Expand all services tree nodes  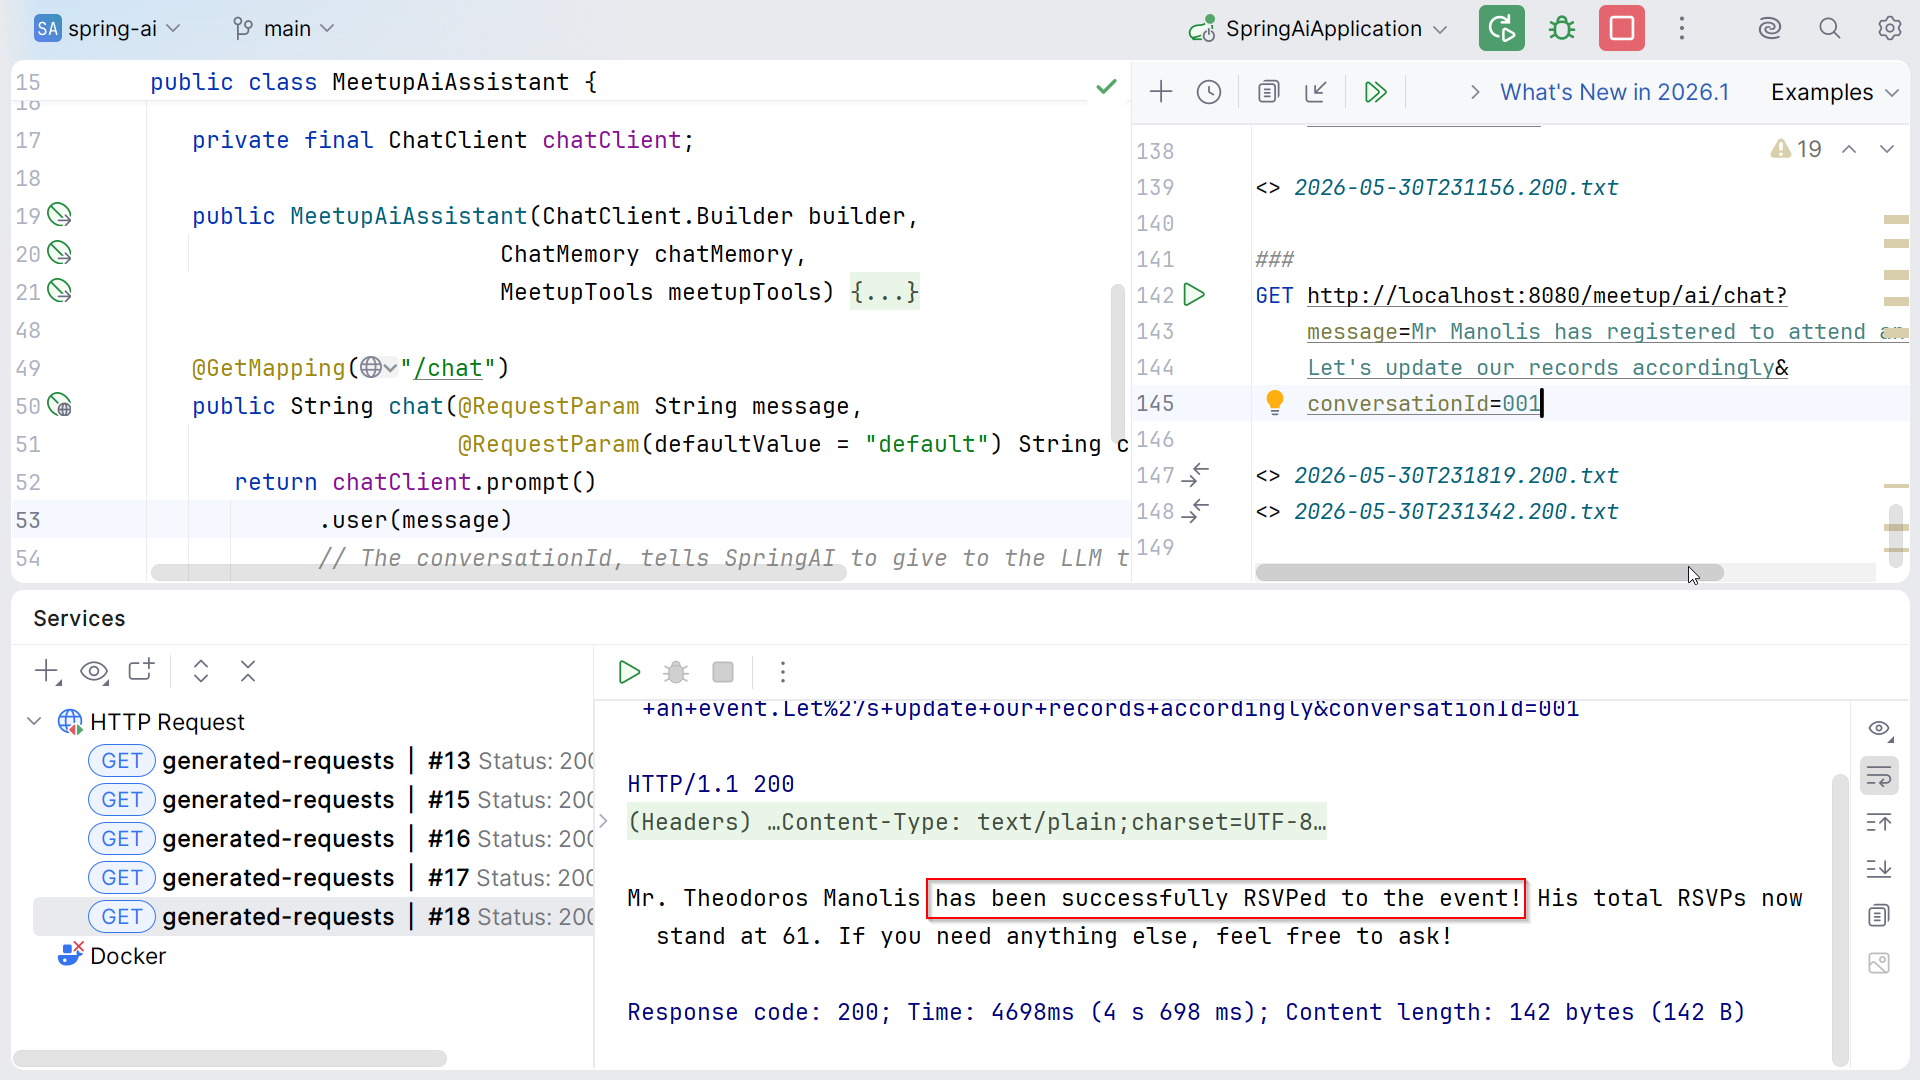tap(200, 671)
